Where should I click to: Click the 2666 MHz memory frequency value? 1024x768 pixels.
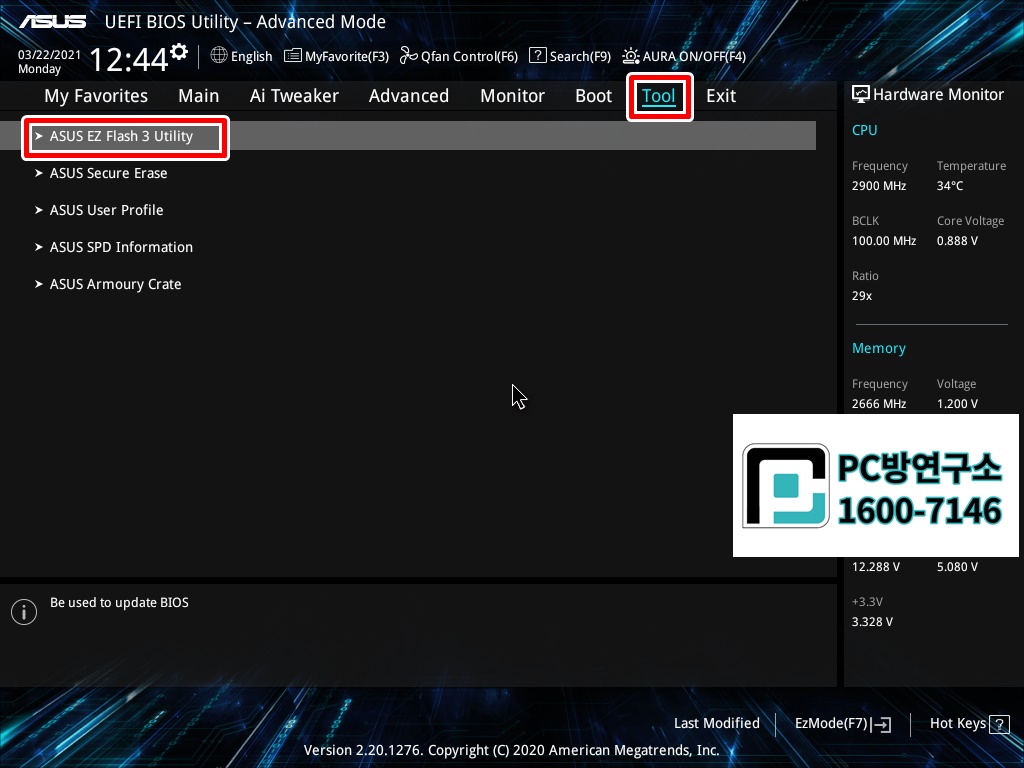click(x=878, y=404)
